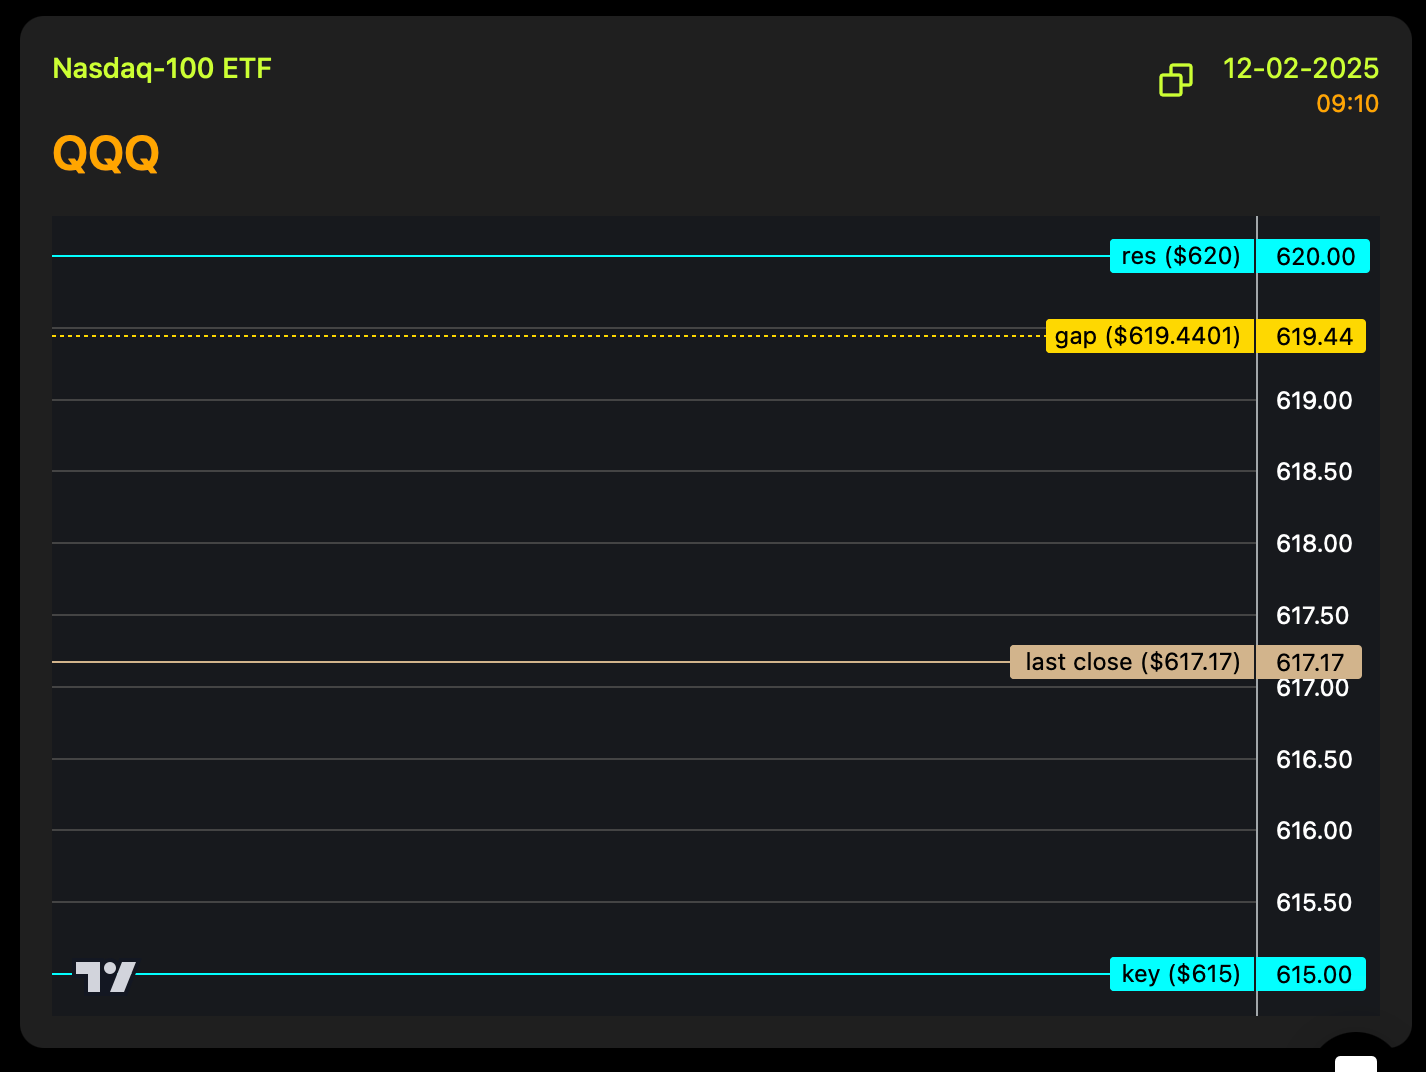Click the 09:10 timestamp
This screenshot has width=1426, height=1072.
(x=1347, y=104)
